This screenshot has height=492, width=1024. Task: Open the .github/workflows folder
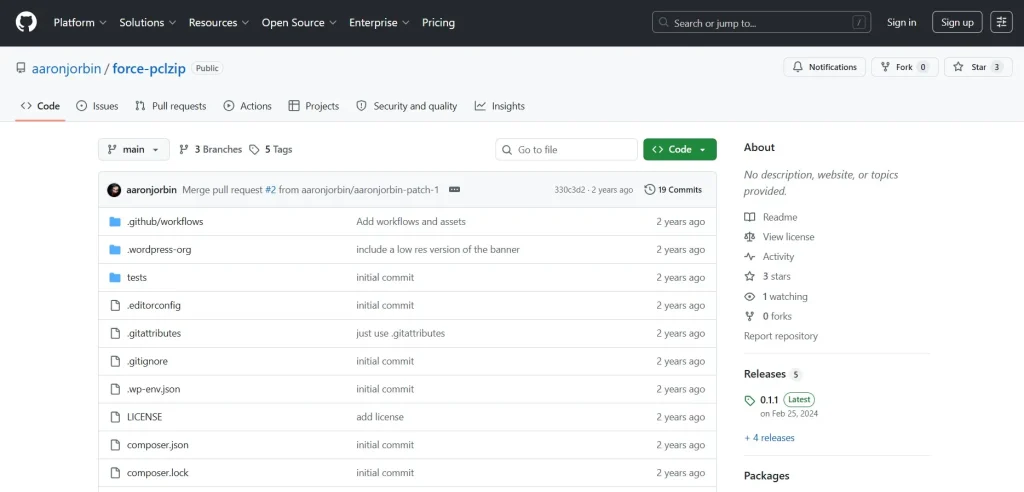(165, 221)
